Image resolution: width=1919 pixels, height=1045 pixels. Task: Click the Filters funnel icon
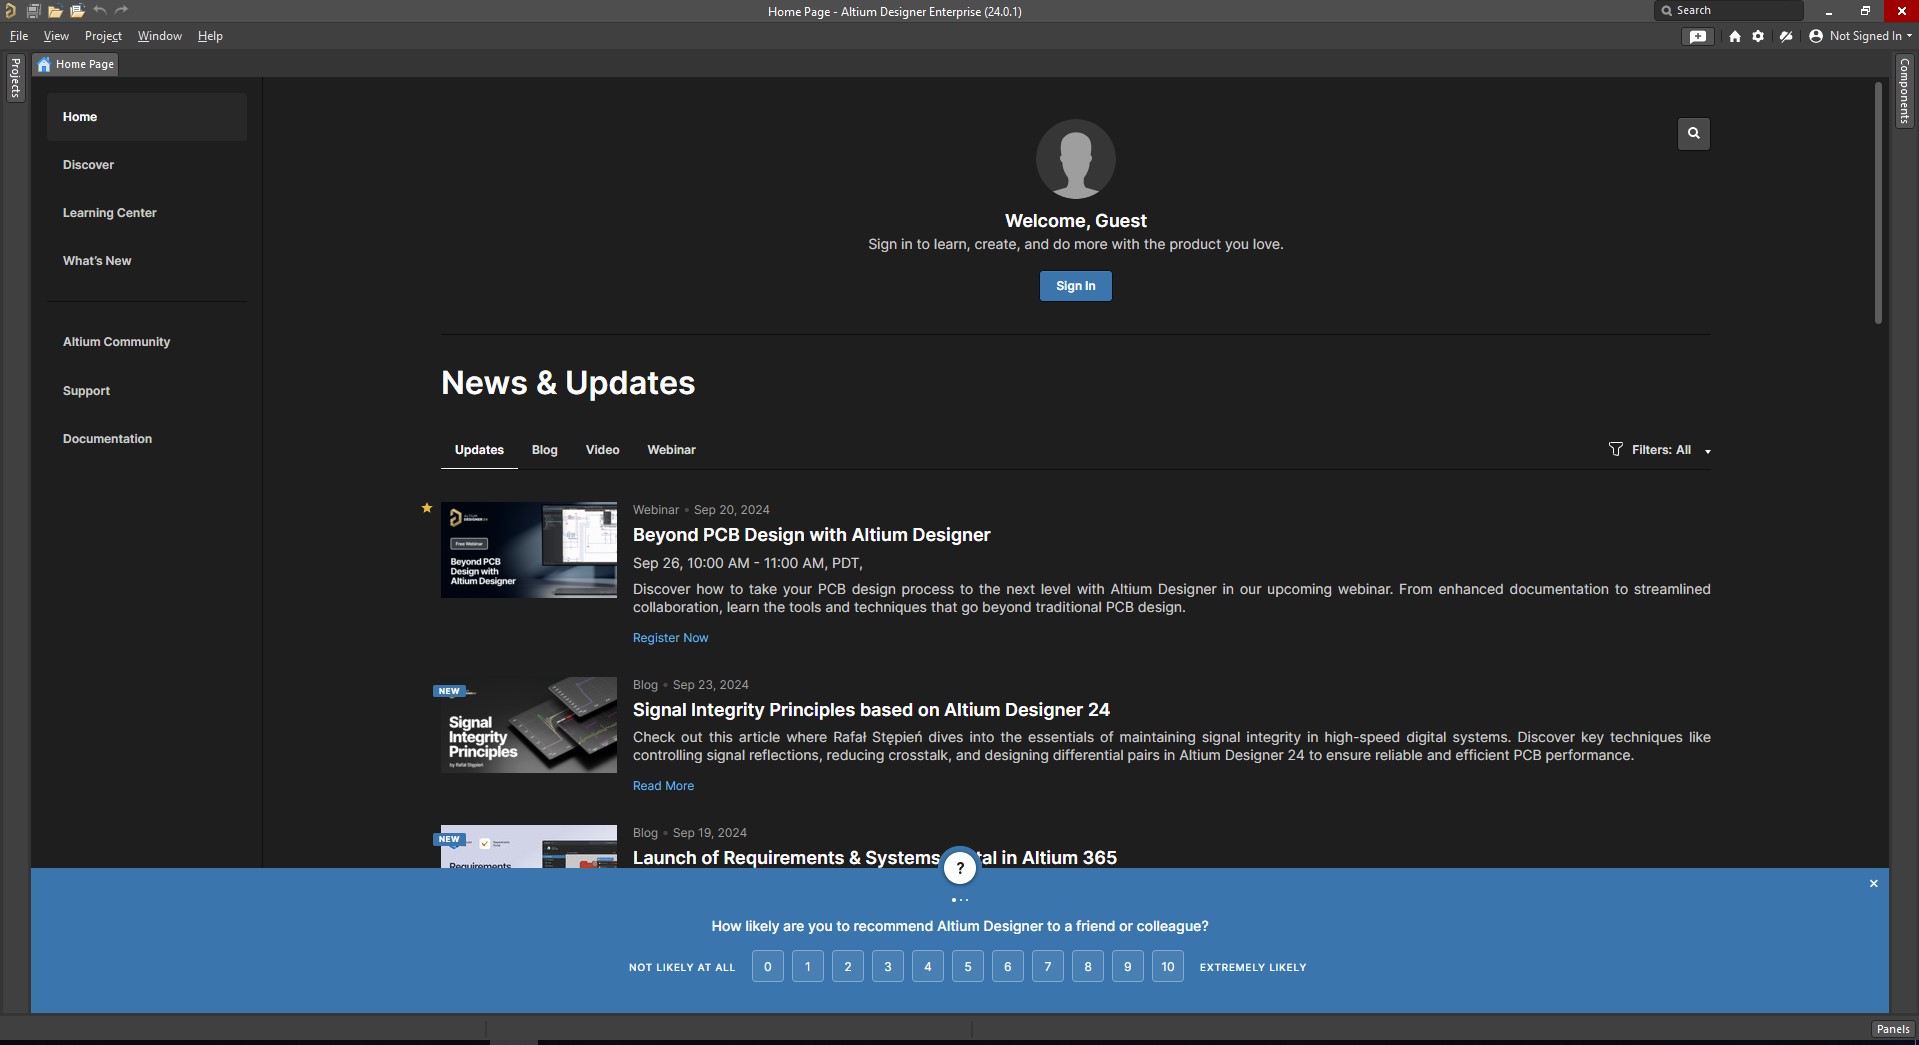[x=1616, y=449]
